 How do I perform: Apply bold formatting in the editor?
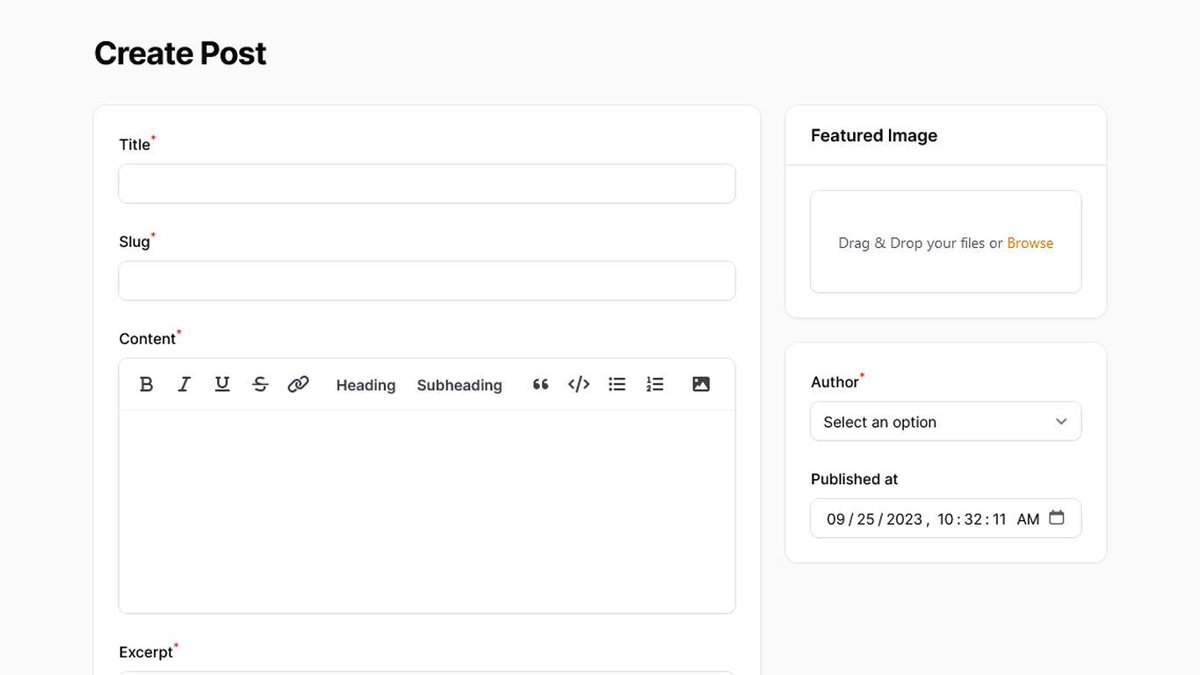coord(146,384)
